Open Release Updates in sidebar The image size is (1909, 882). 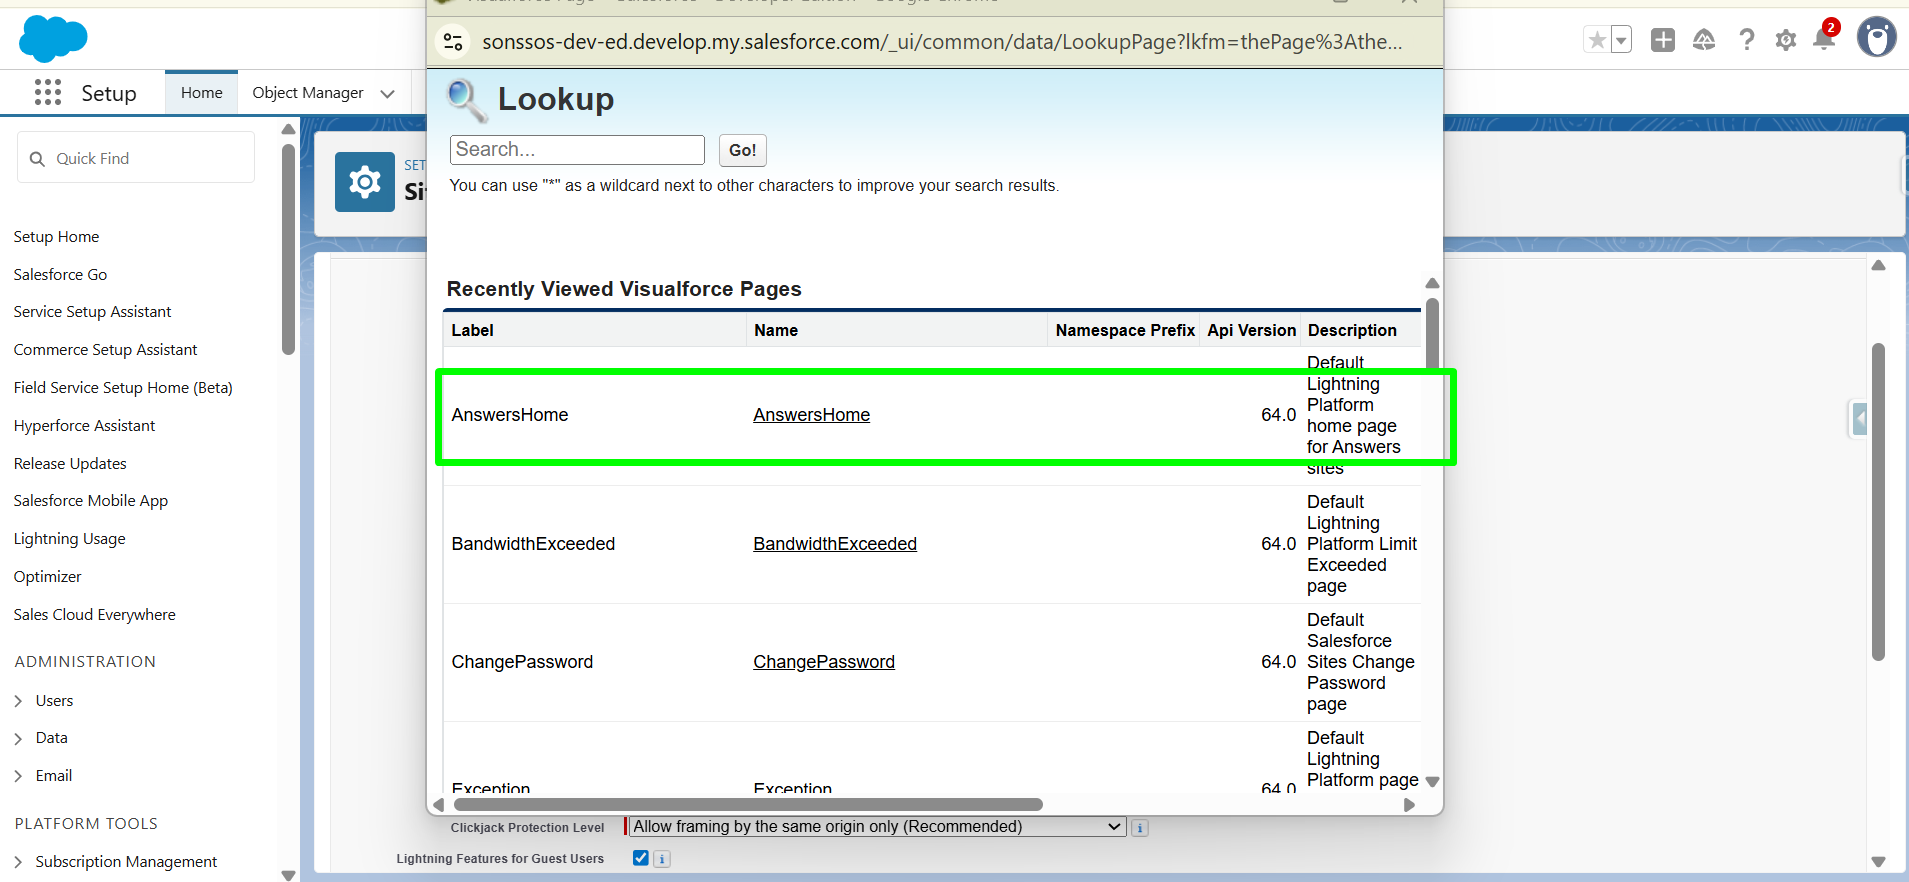(x=70, y=464)
